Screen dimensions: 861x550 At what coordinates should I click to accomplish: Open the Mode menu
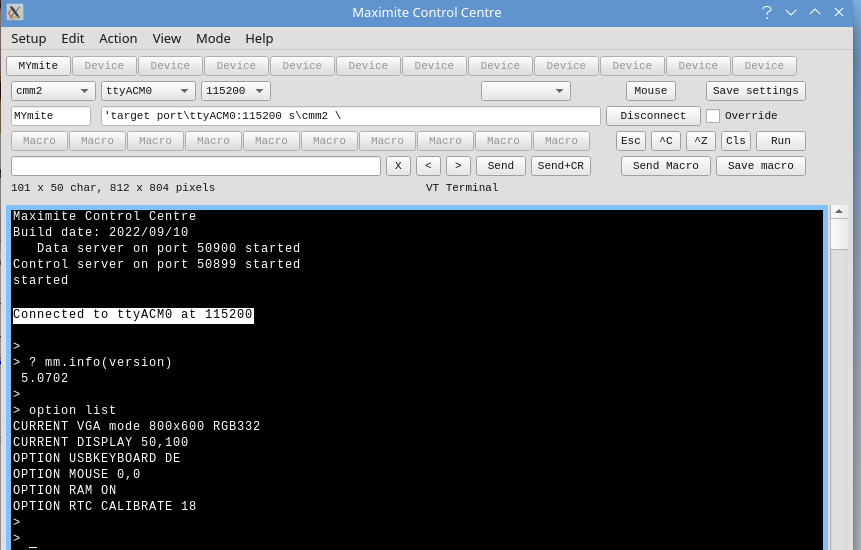[213, 38]
